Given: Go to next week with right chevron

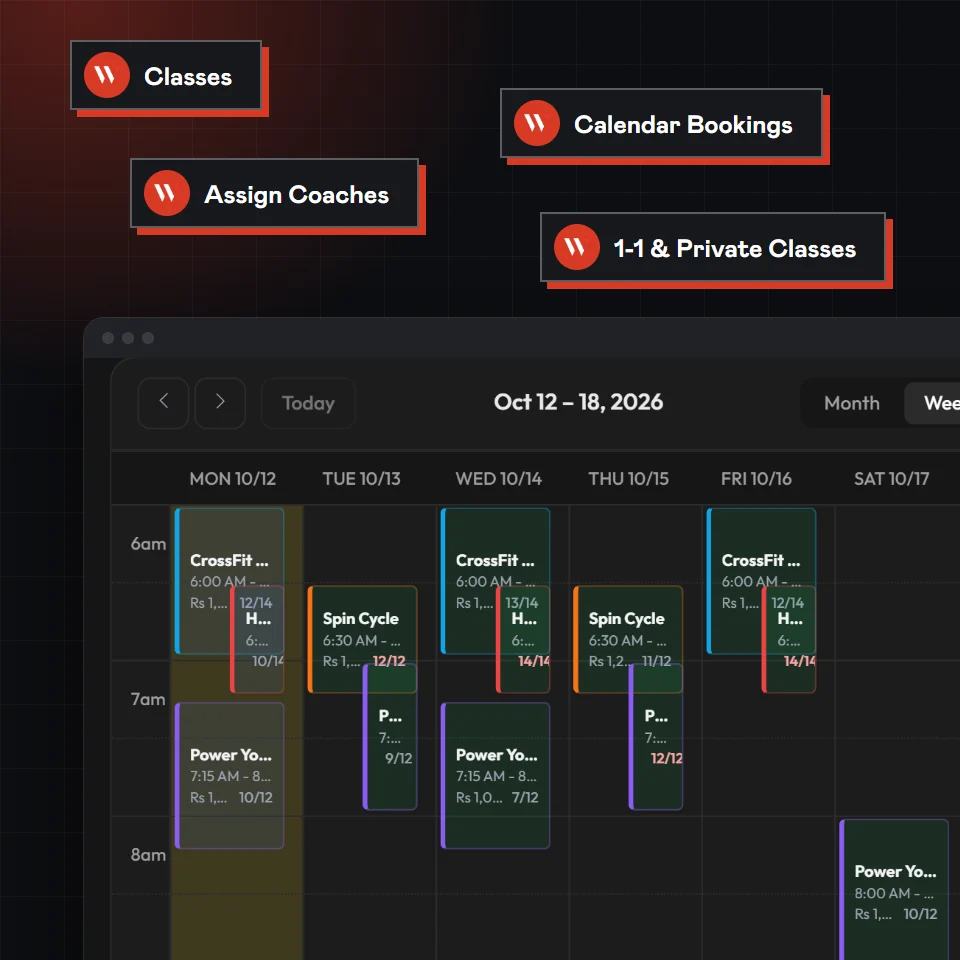Looking at the screenshot, I should click(220, 403).
